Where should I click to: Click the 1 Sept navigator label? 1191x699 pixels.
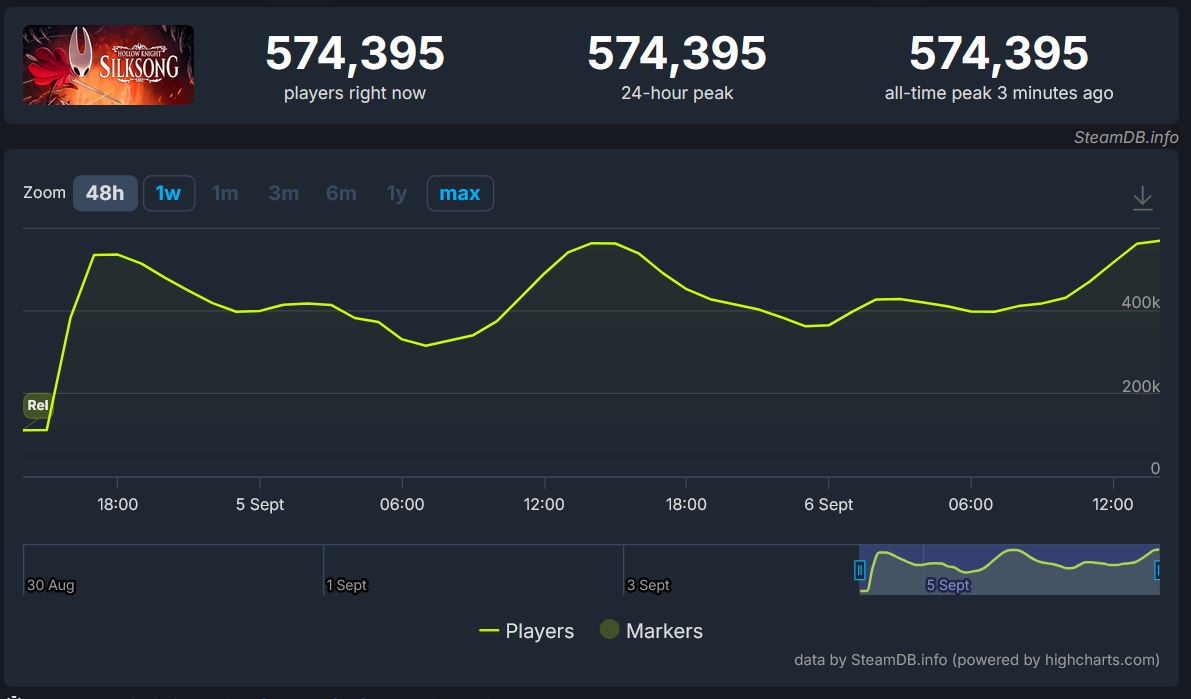coord(346,585)
